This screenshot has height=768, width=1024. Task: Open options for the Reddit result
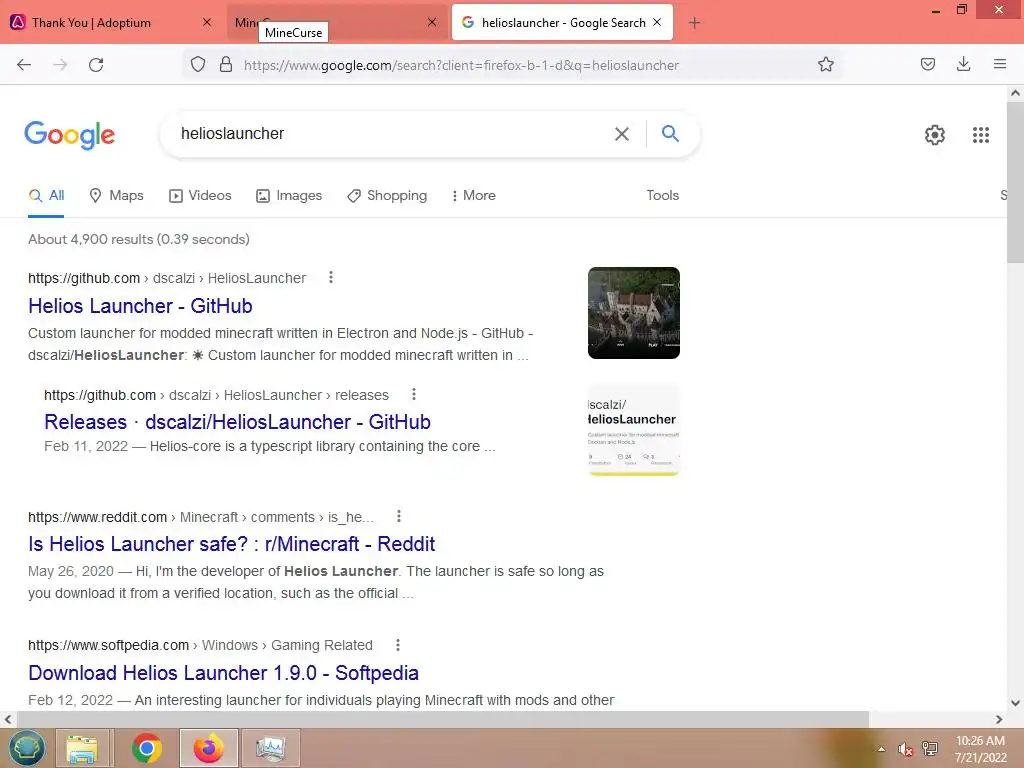(398, 517)
